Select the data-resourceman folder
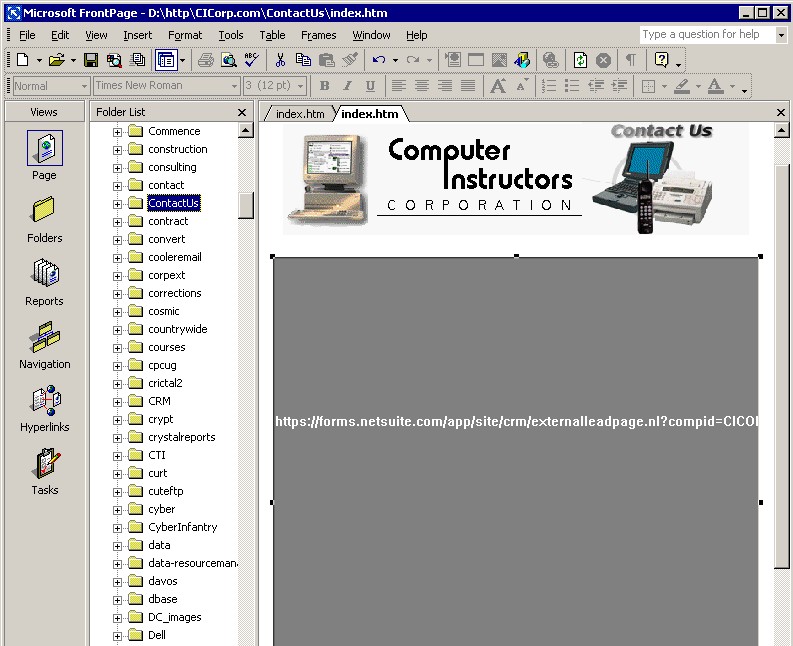The height and width of the screenshot is (646, 793). [192, 563]
